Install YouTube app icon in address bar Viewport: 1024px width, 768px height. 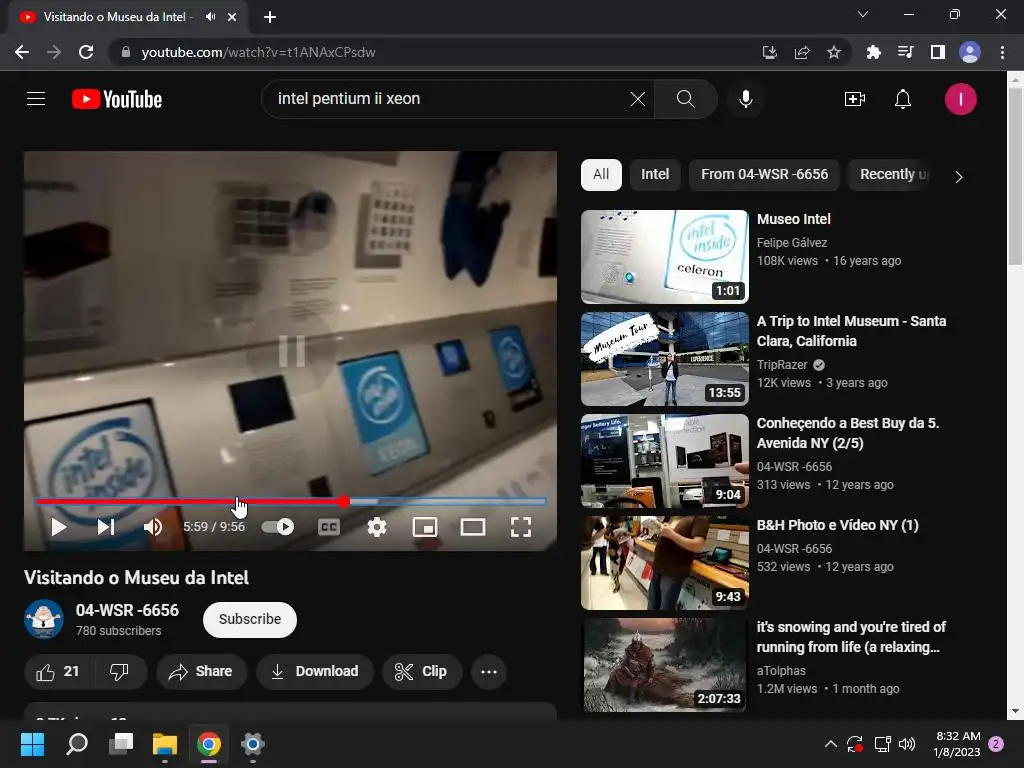coord(769,52)
